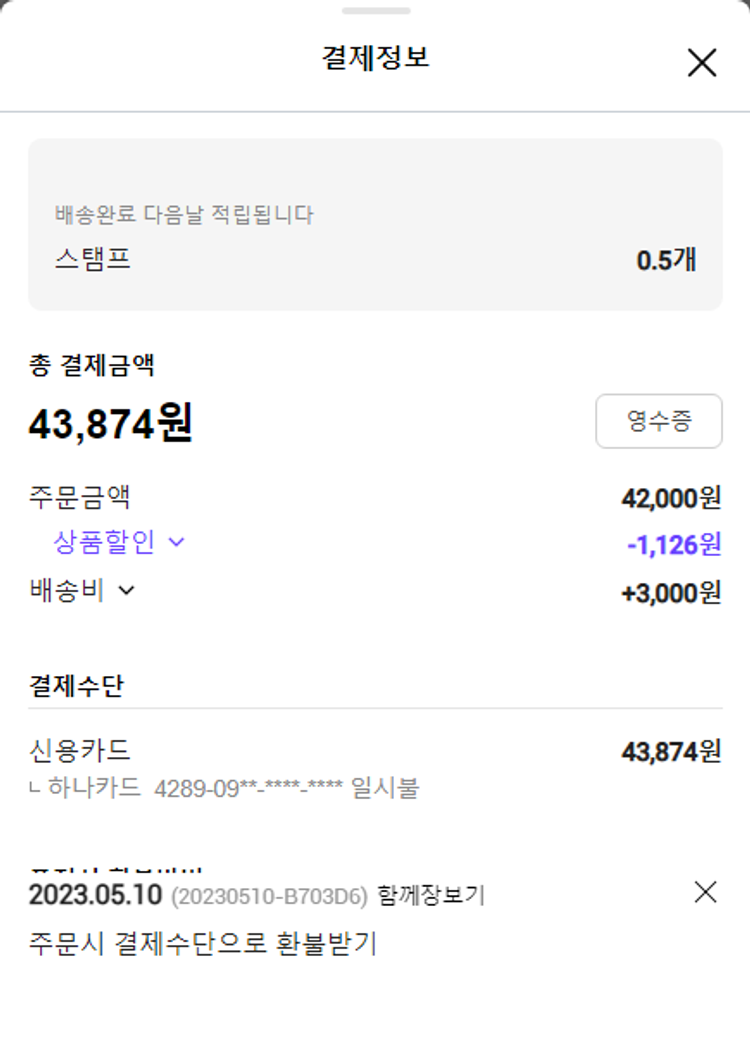Click the 스탬프 0.5개 reward row
The height and width of the screenshot is (1038, 750).
[x=375, y=261]
